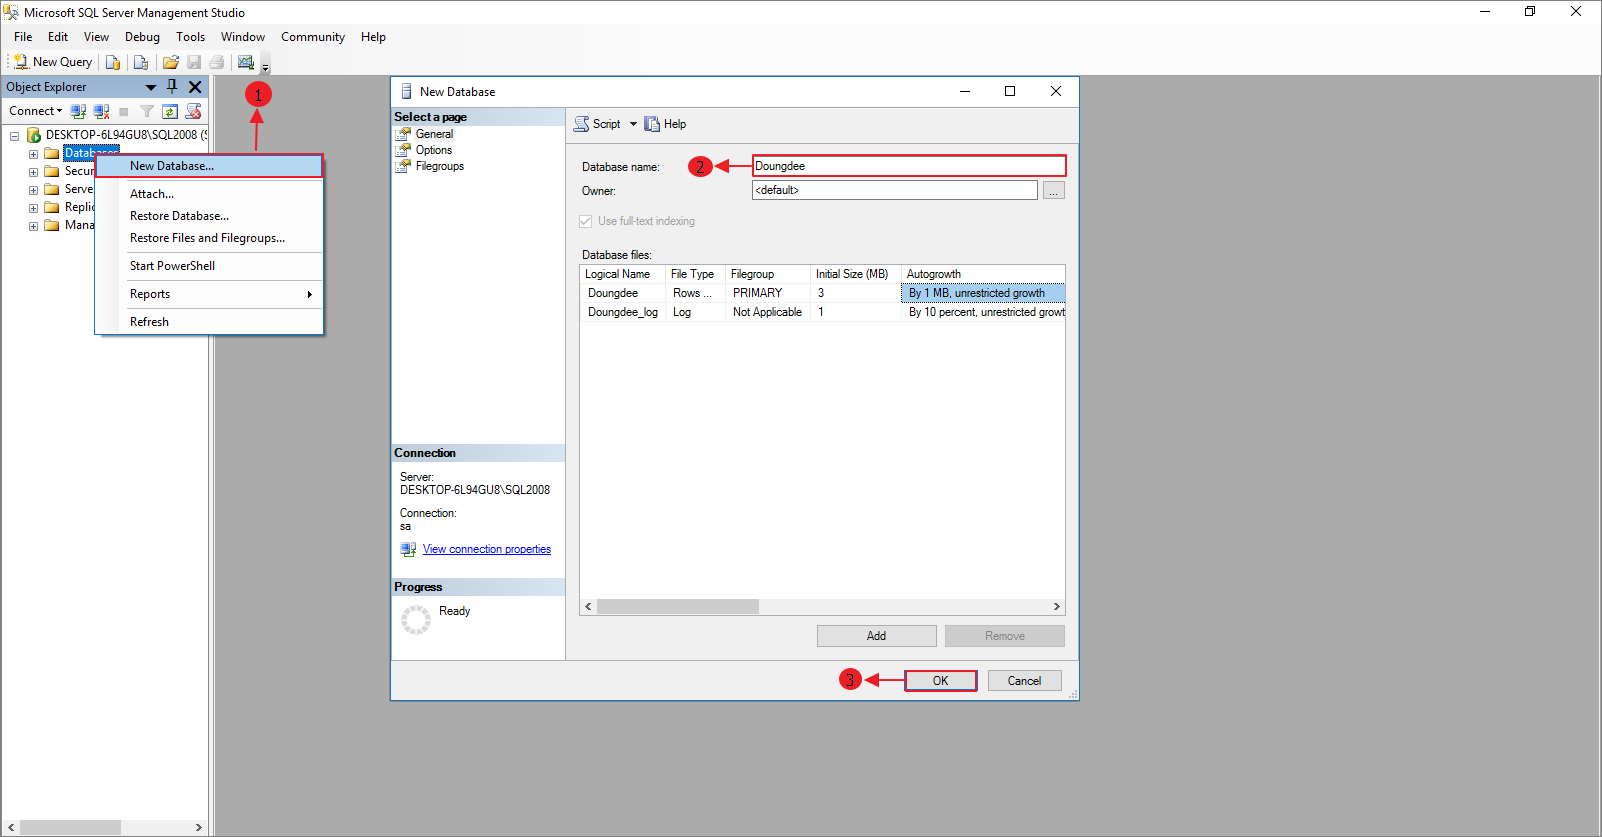
Task: Select the DESKTOP-6L94GU8\SQL2008 server icon
Action: pyautogui.click(x=34, y=135)
